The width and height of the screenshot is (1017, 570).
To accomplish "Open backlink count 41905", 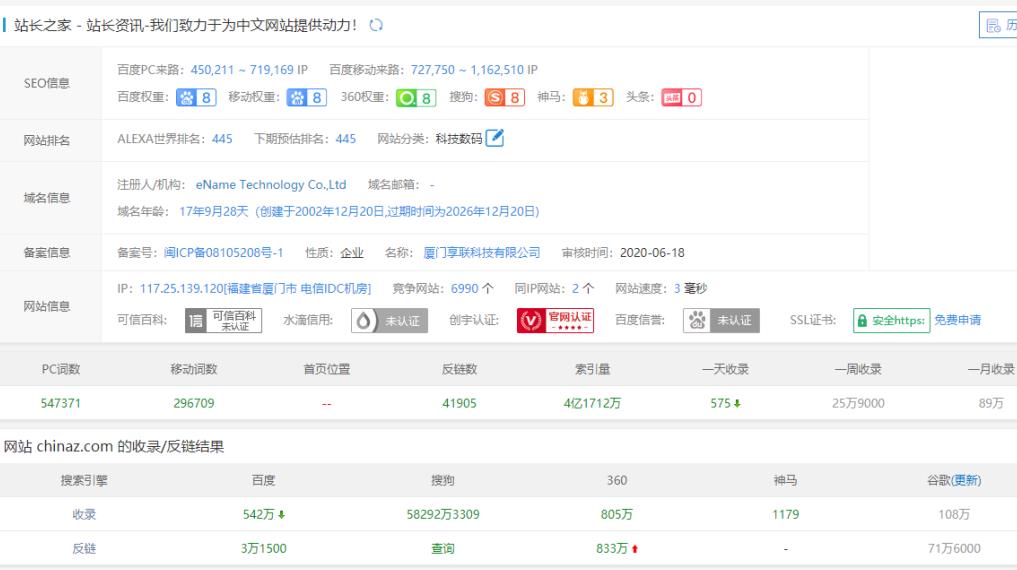I will 459,403.
